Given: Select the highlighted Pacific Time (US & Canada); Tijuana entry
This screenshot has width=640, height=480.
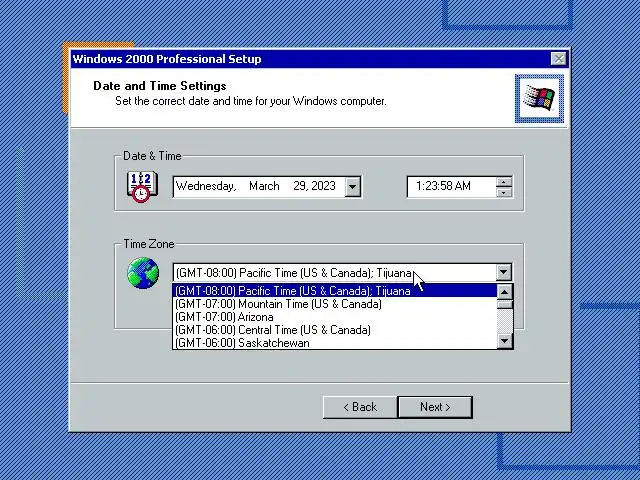Looking at the screenshot, I should tap(334, 291).
